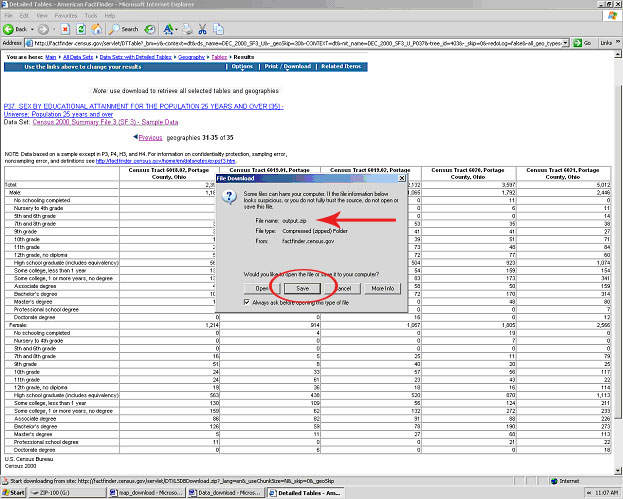
Task: Expand the Links toolbar chevron
Action: coord(618,43)
